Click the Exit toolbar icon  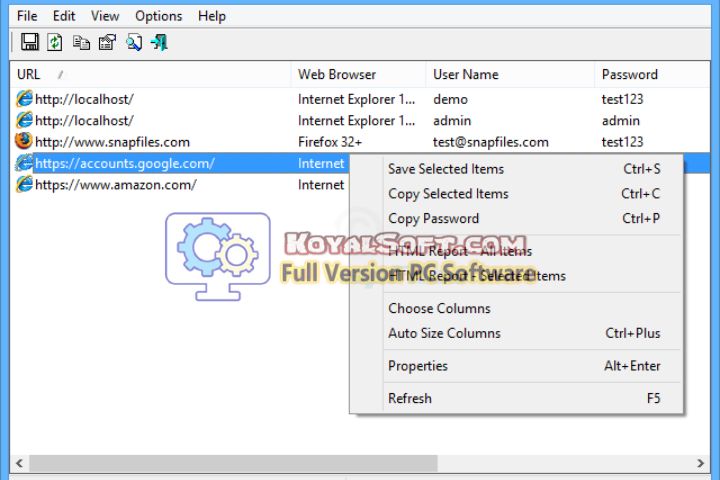tap(159, 43)
